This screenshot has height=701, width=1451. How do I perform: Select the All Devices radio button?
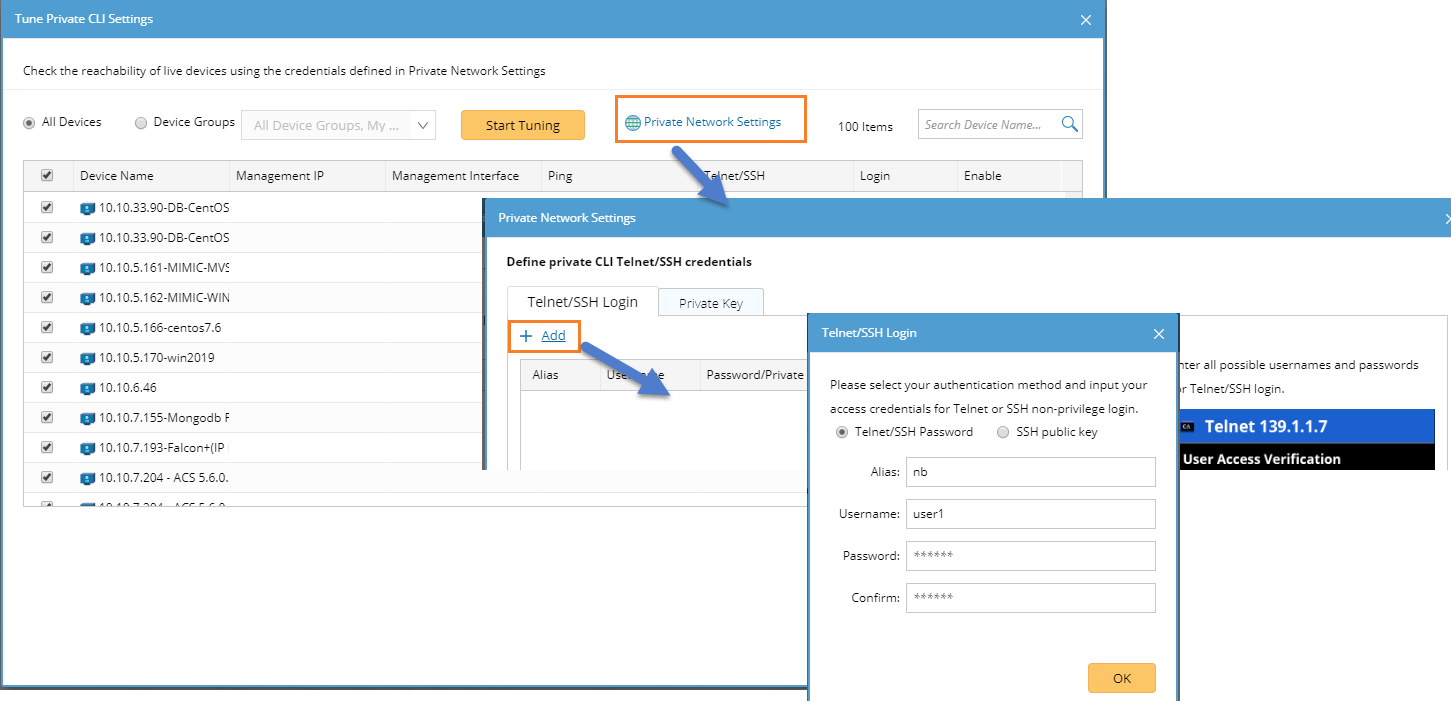[x=30, y=122]
